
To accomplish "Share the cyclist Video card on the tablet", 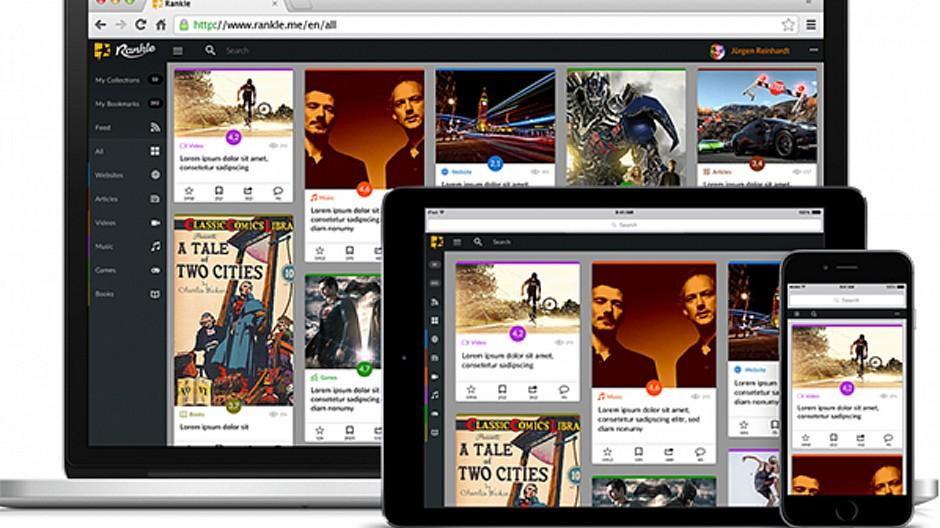I will pos(532,391).
